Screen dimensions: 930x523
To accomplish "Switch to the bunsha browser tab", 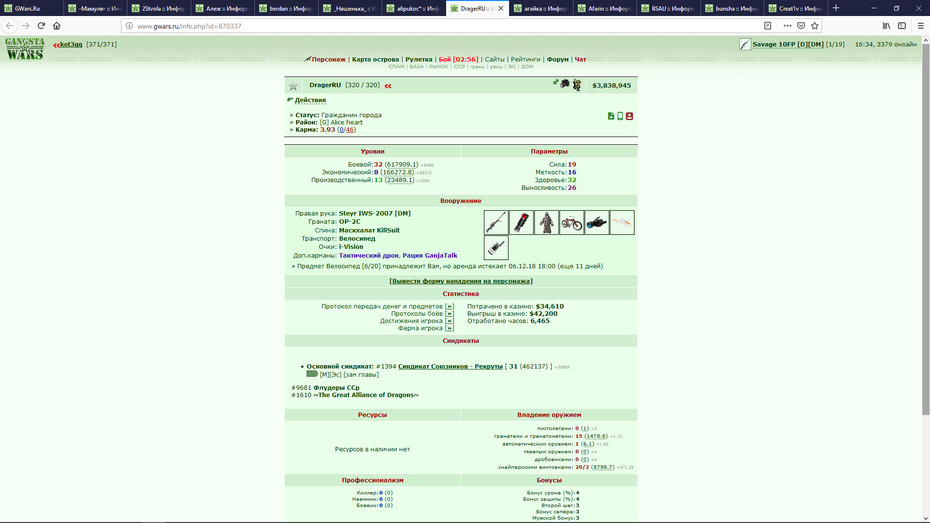I will pyautogui.click(x=732, y=8).
